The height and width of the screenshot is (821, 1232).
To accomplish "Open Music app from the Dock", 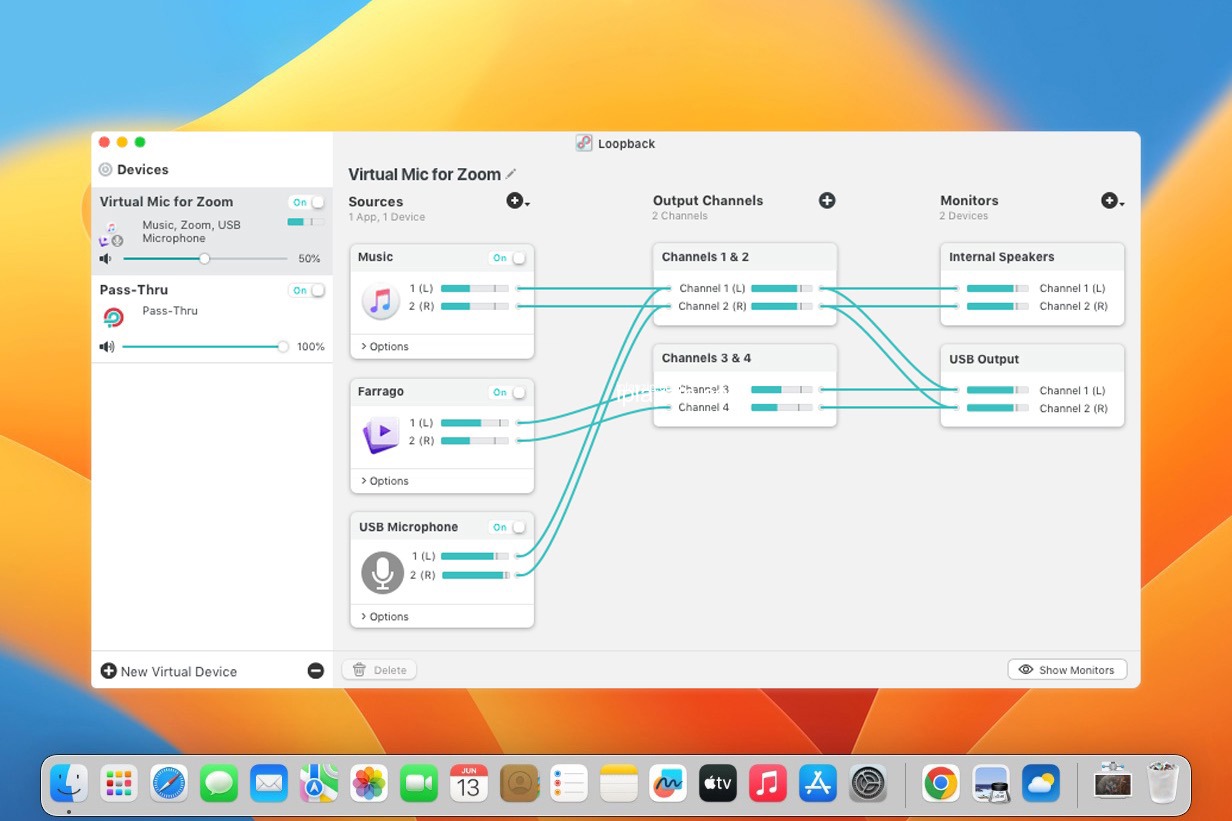I will pos(768,783).
